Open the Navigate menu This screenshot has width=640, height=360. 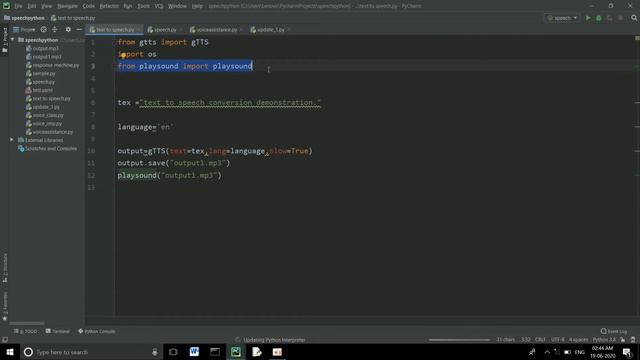[67, 6]
